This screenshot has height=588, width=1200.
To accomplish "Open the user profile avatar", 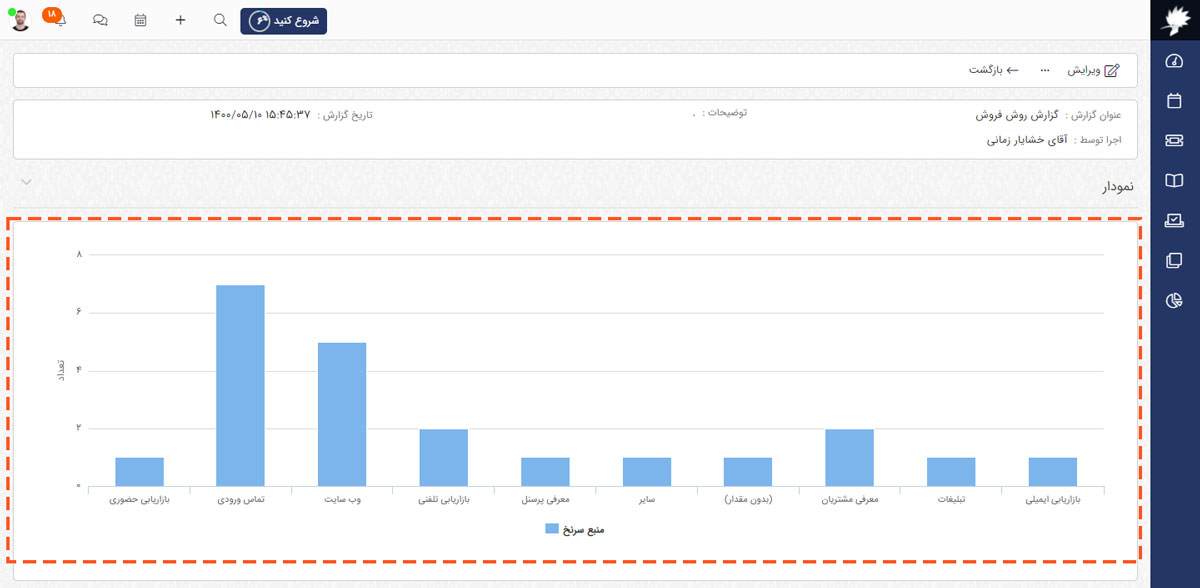I will [20, 20].
